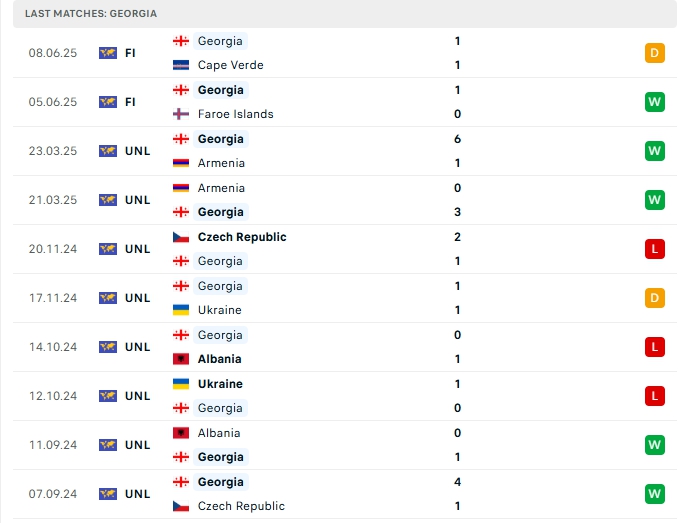688x523 pixels.
Task: Click the Faroe Islands flag icon
Action: [x=181, y=114]
